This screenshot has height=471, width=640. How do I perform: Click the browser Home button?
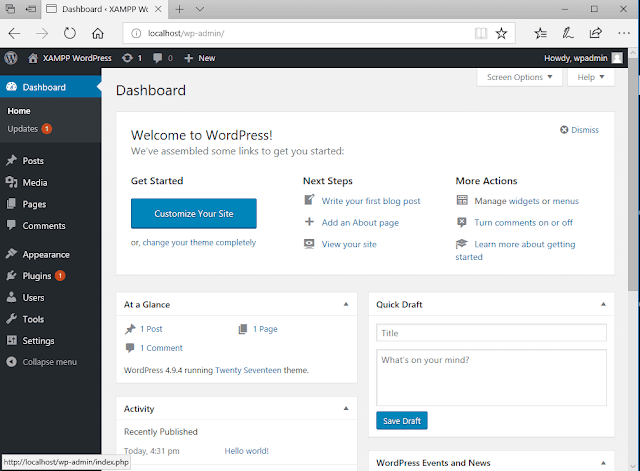click(x=98, y=33)
